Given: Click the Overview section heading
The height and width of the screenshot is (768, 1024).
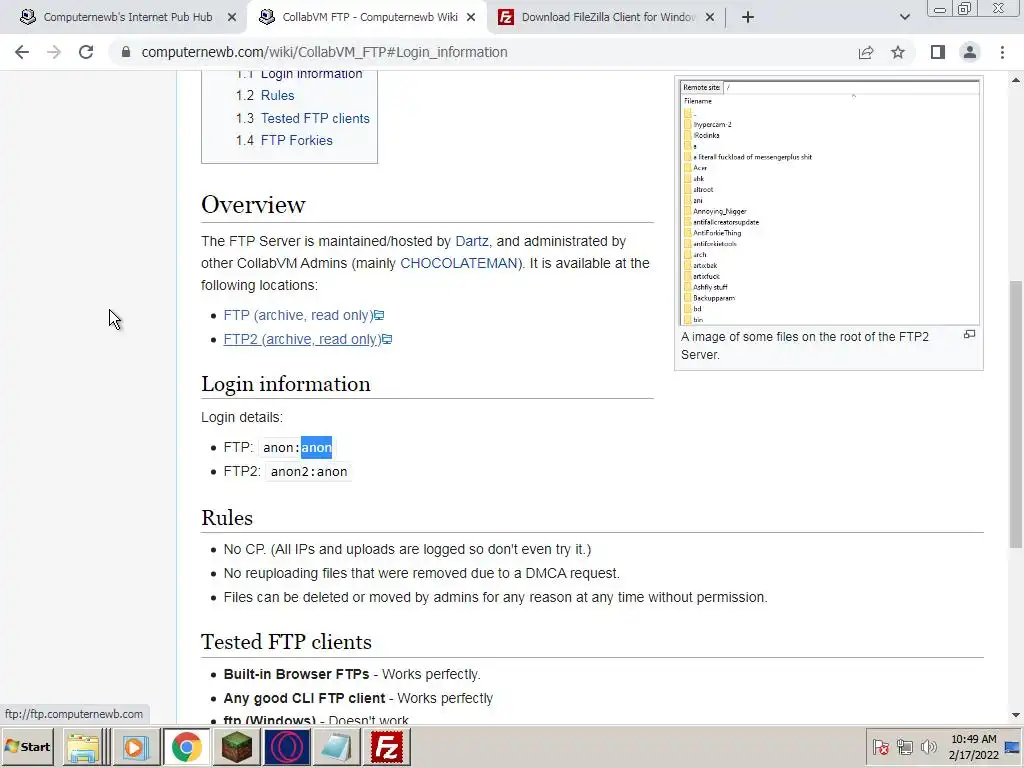Looking at the screenshot, I should coord(253,204).
